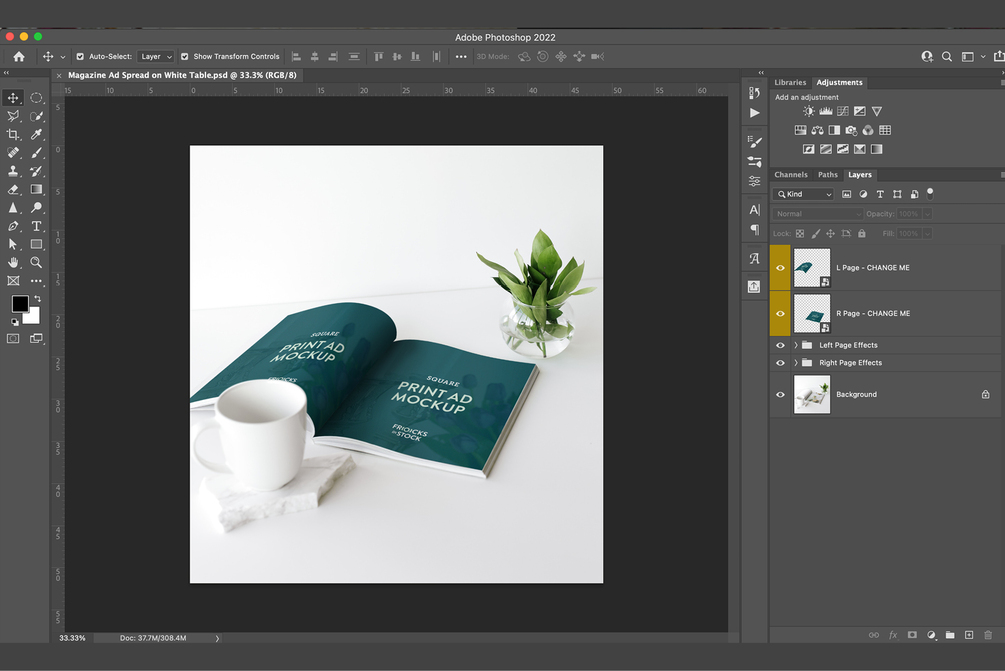Screen dimensions: 1005x671
Task: Click the foreground color swatch
Action: coord(20,303)
